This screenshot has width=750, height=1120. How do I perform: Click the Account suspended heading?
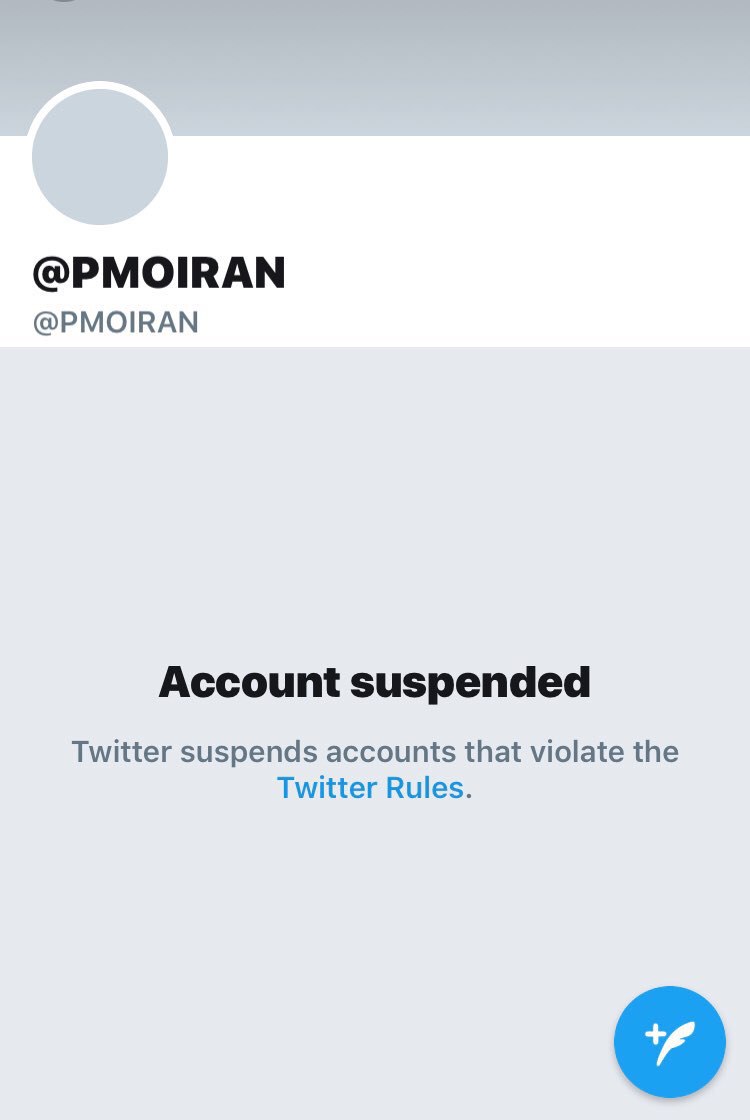pos(375,682)
